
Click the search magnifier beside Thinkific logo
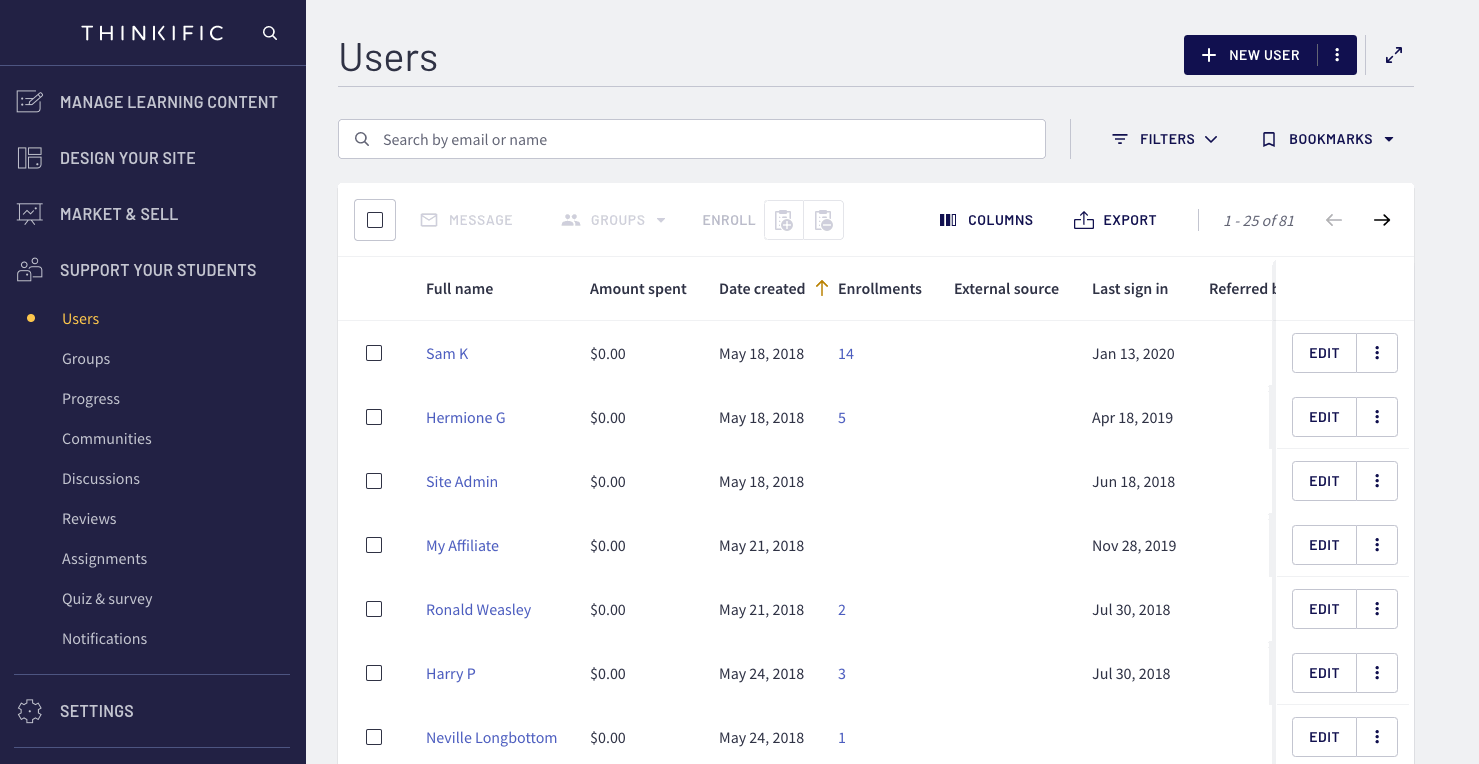click(x=270, y=33)
